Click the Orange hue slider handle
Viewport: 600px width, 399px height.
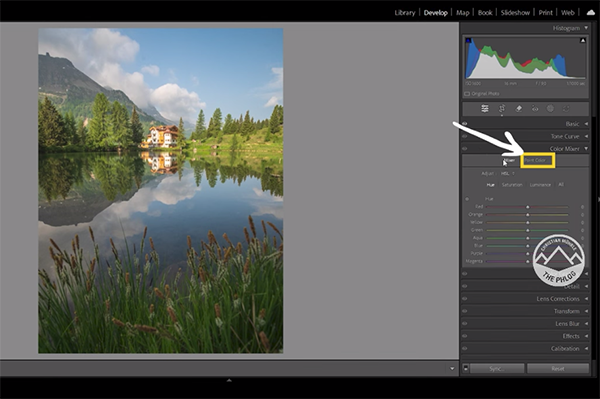(x=528, y=215)
